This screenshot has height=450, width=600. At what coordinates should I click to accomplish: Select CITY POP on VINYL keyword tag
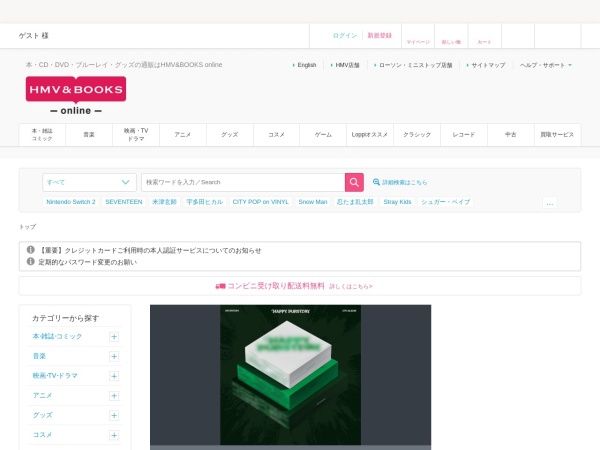tap(261, 202)
